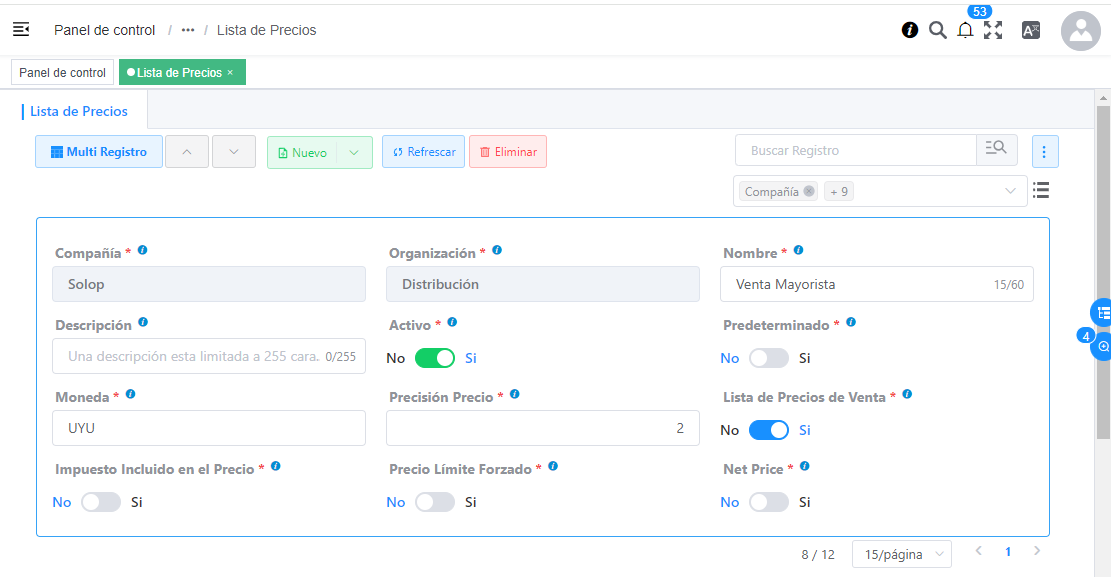Open the search magnifier in header
Image resolution: width=1113 pixels, height=577 pixels.
click(937, 30)
